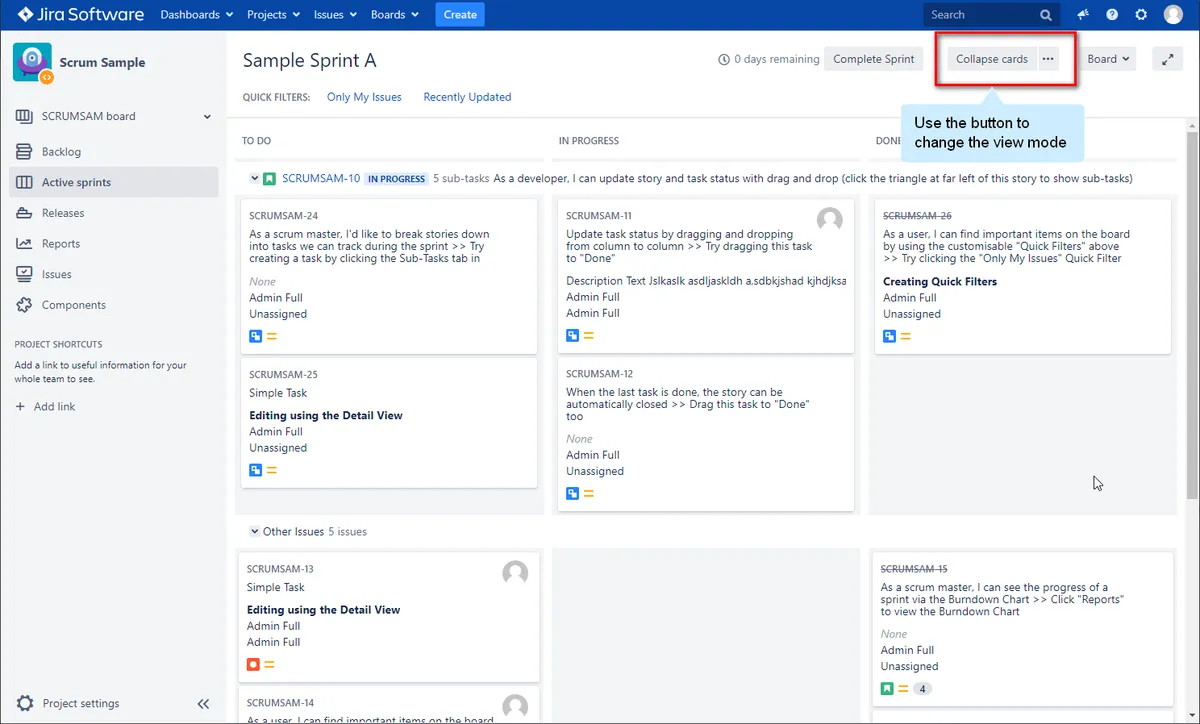Screen dimensions: 1200x724
Task: Open the more options ellipsis button
Action: [x=1048, y=59]
